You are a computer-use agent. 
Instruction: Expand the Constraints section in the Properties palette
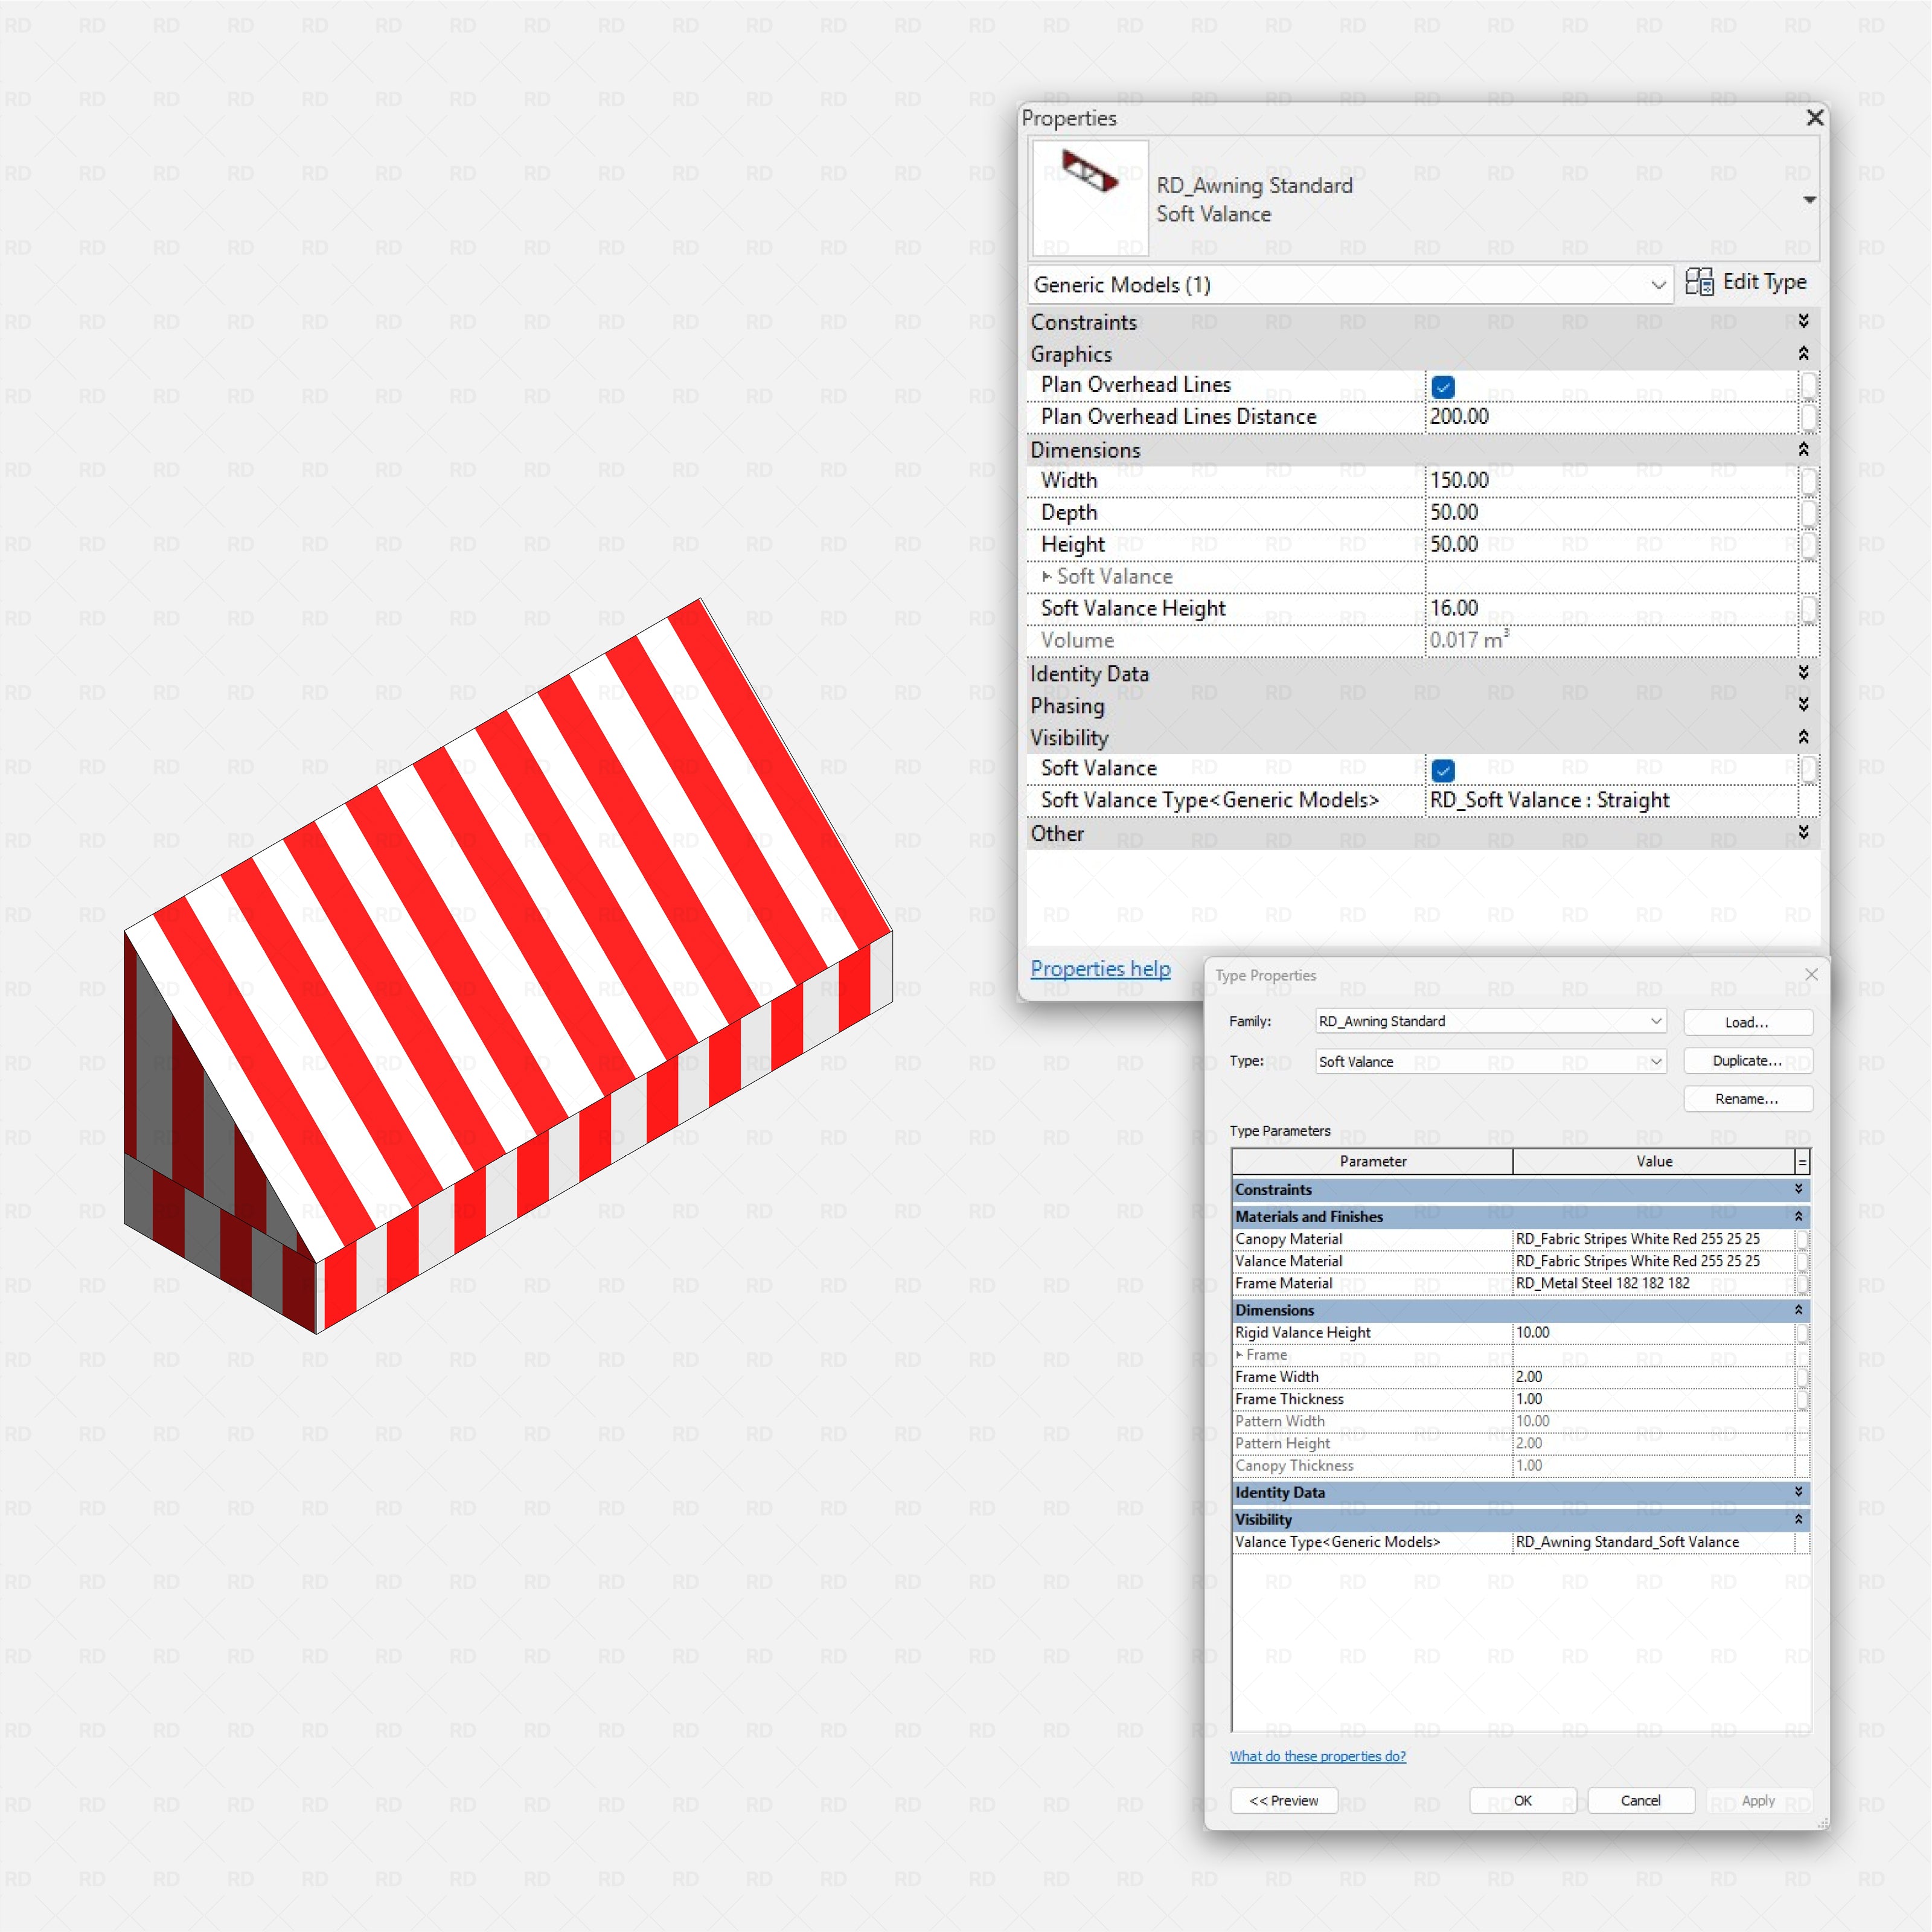(x=1803, y=321)
